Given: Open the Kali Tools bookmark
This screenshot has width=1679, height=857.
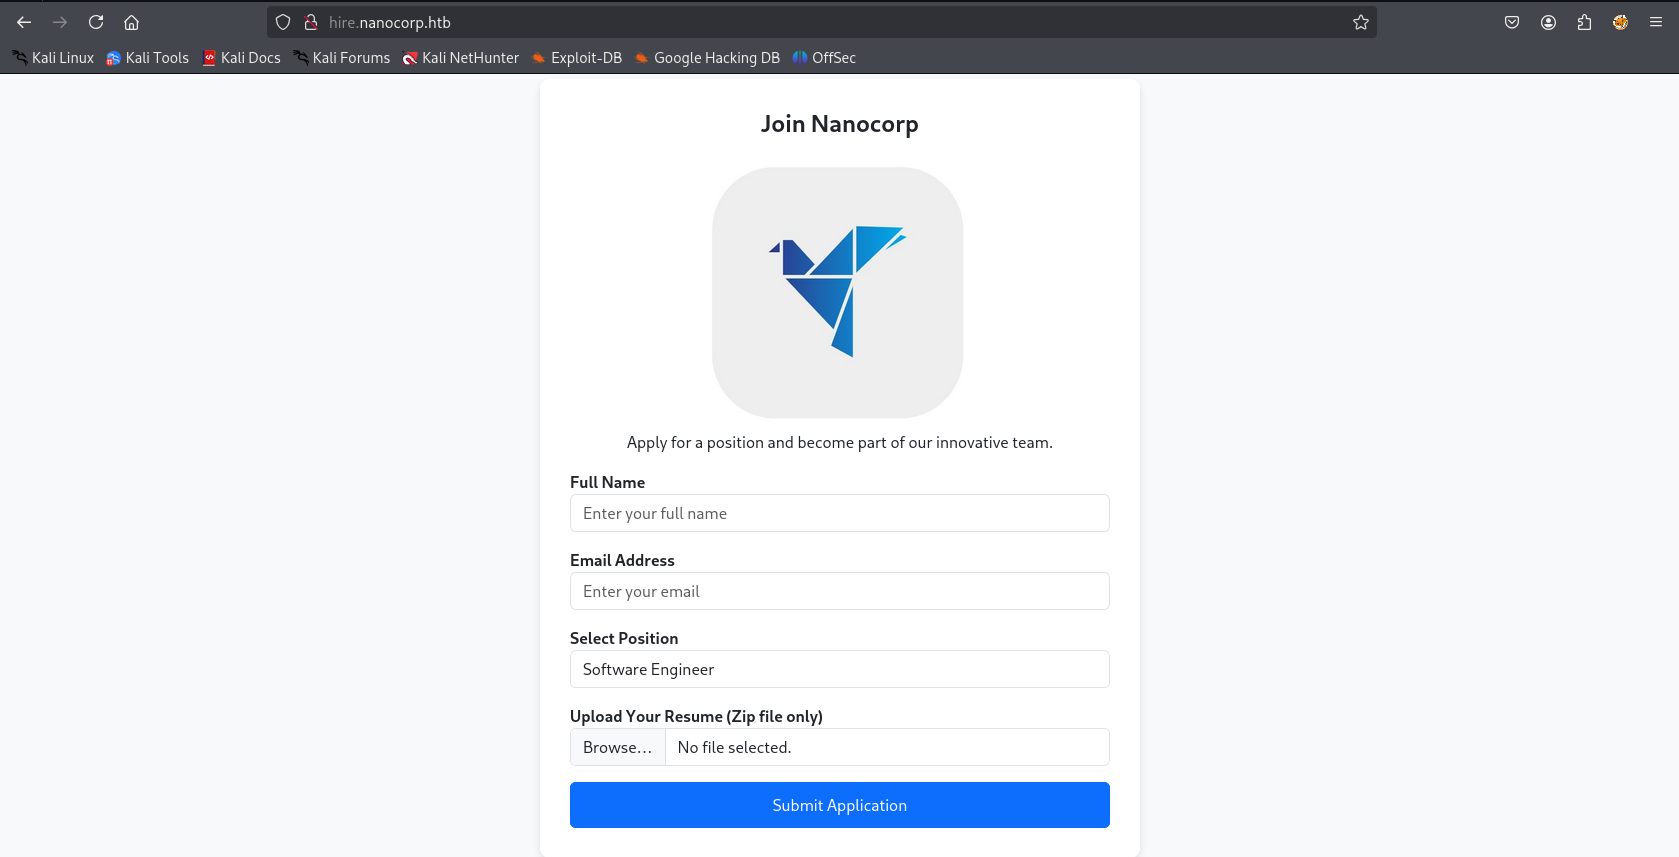Looking at the screenshot, I should pos(148,58).
